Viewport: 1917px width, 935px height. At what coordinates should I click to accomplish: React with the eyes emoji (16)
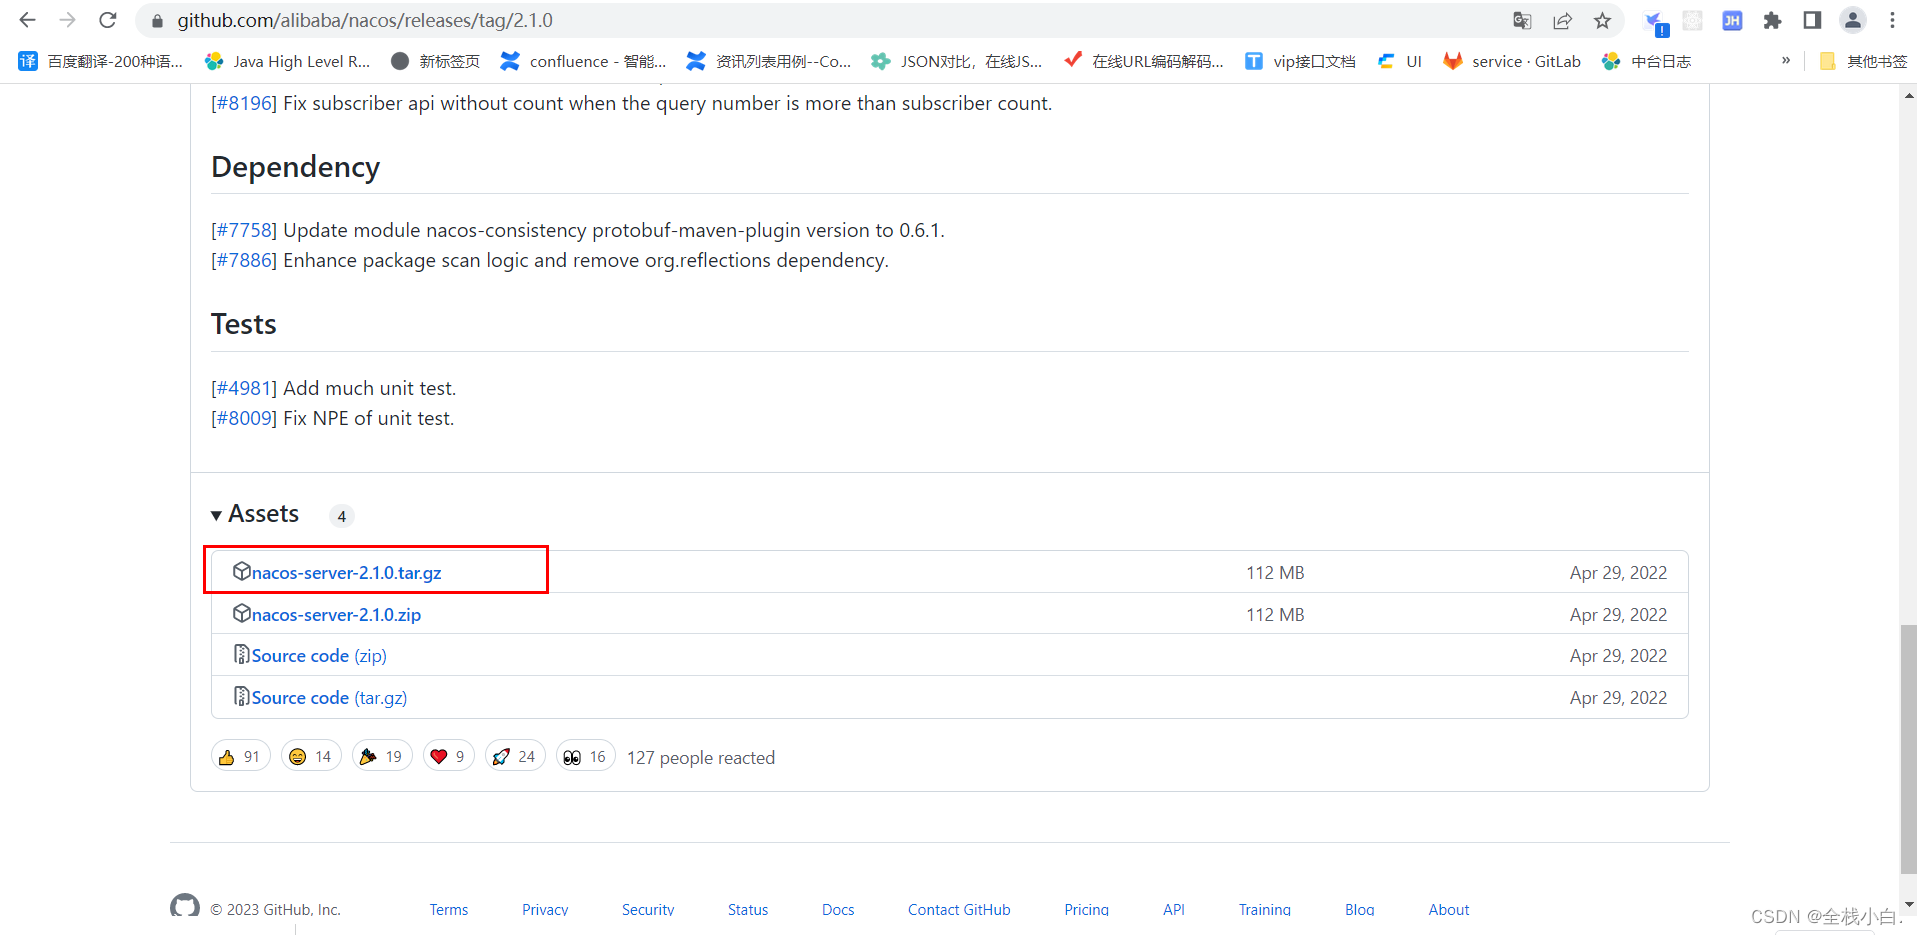coord(585,757)
